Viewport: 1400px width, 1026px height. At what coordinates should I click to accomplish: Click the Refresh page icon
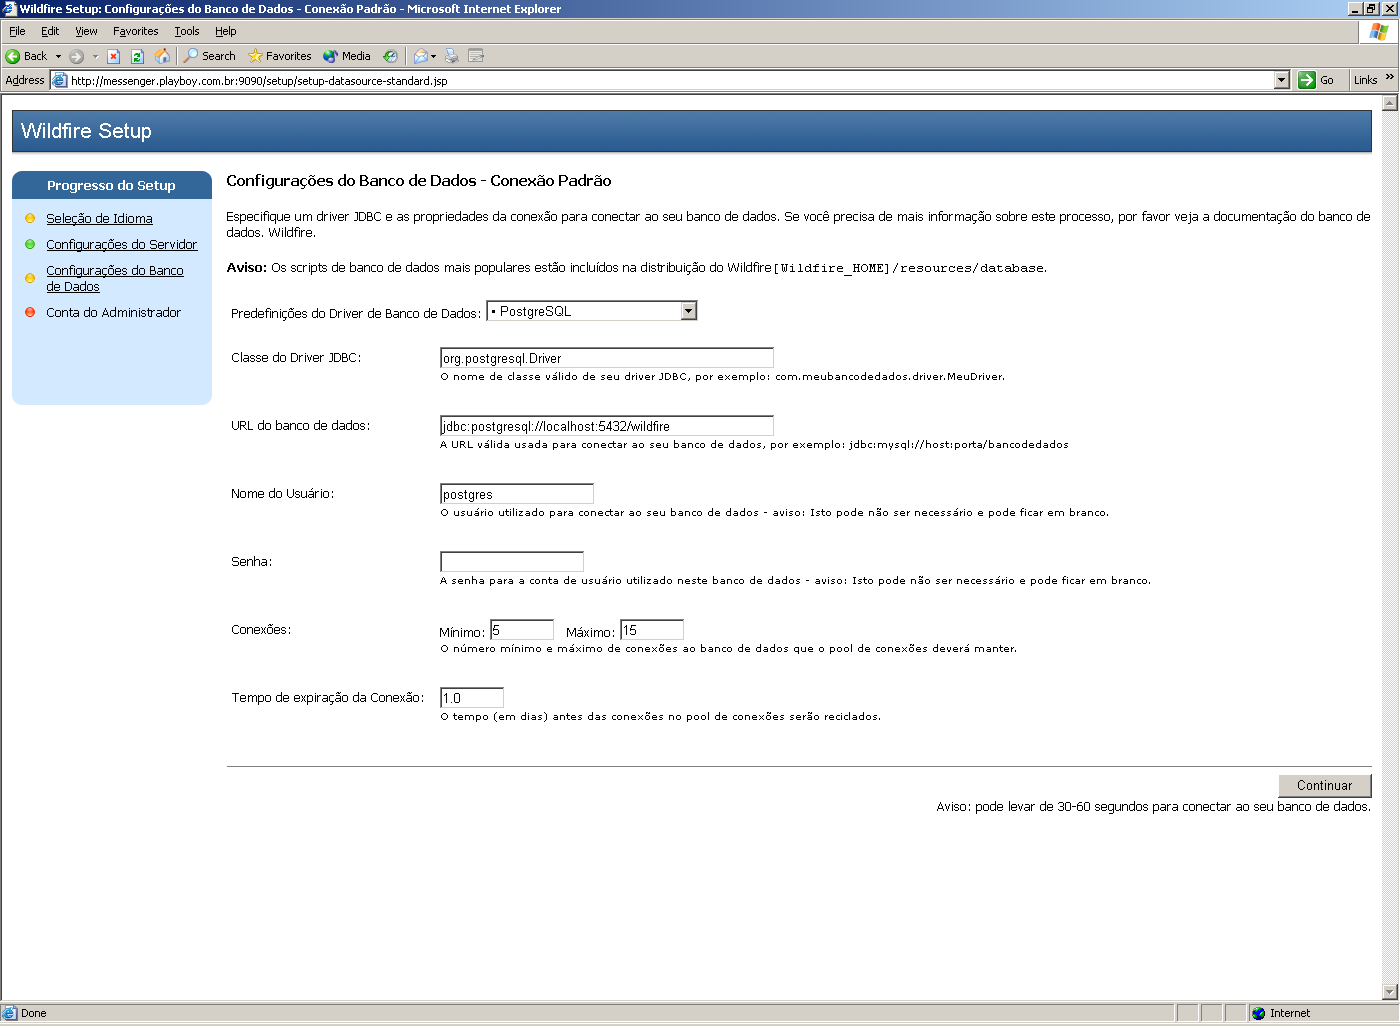pyautogui.click(x=137, y=56)
